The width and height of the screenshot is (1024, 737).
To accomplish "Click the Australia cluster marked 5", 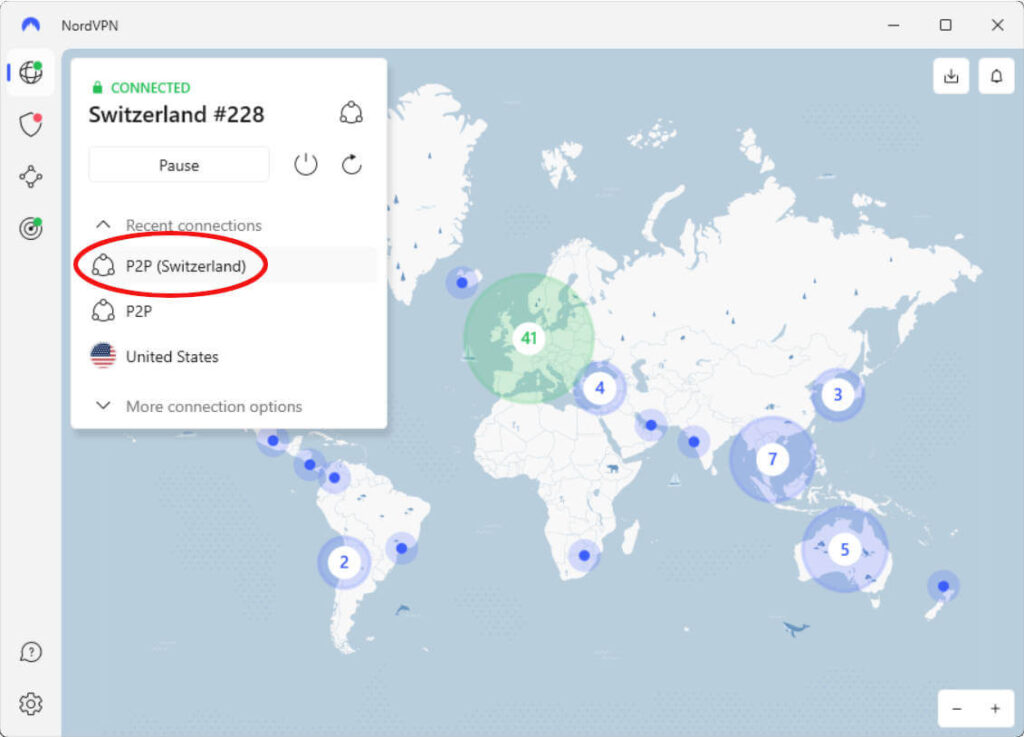I will 844,550.
